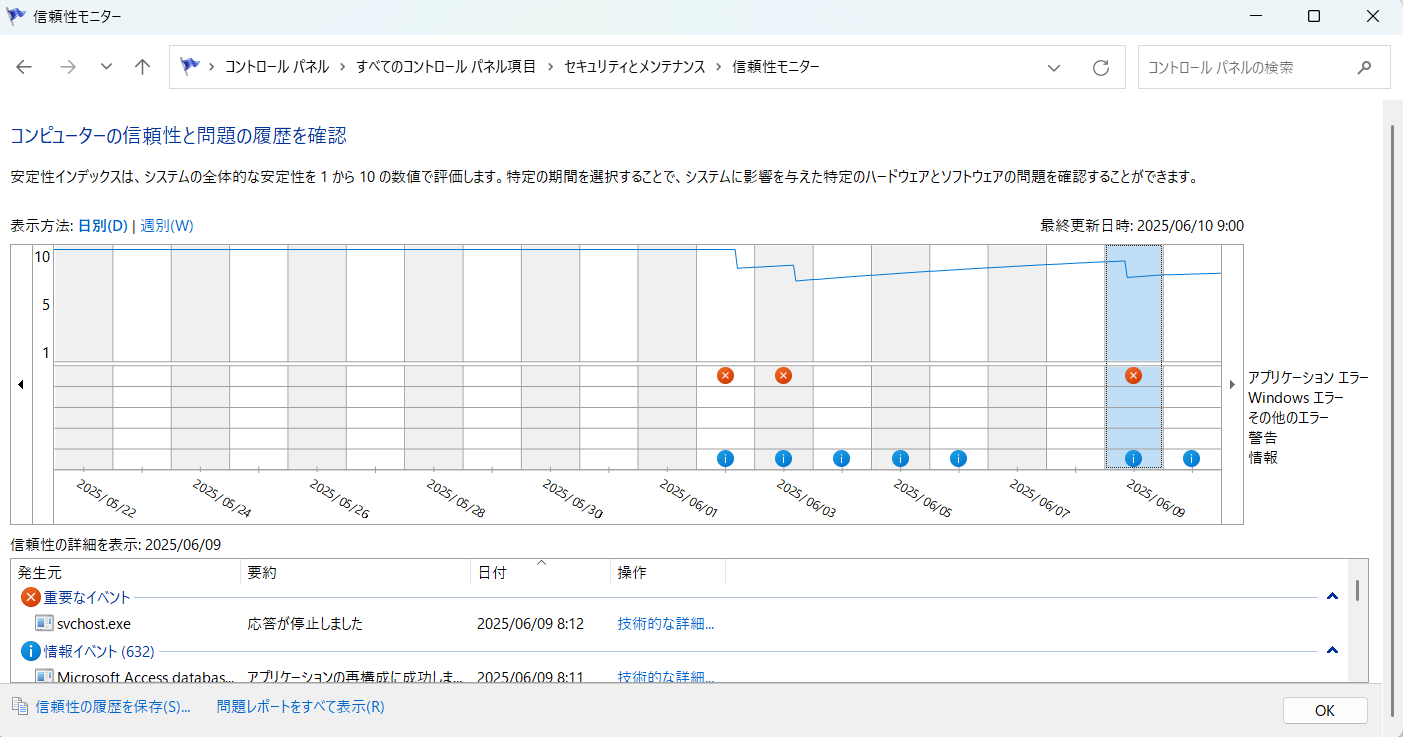
Task: Click the red error icon on 2025/06/02
Action: point(726,375)
